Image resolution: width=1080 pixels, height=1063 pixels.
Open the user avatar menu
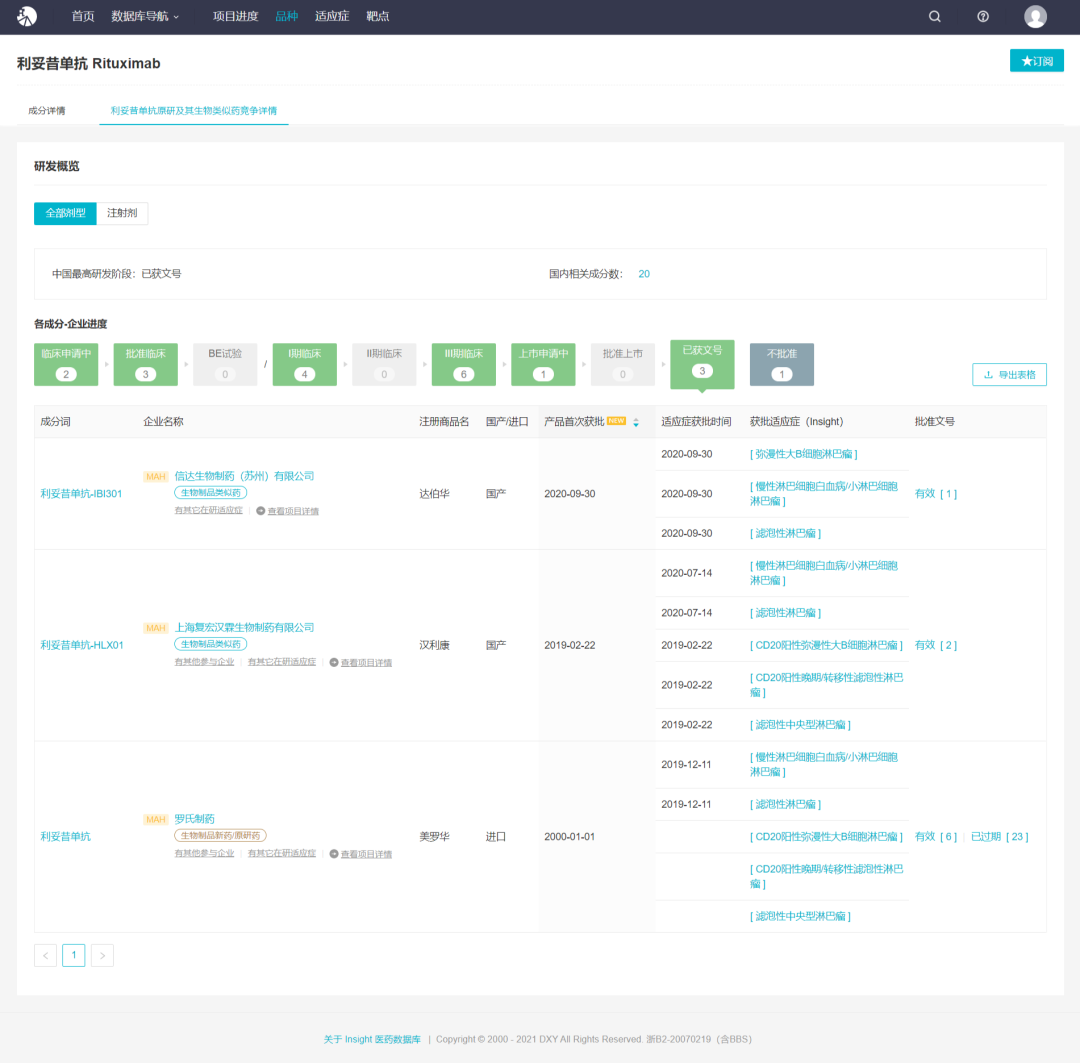point(1035,17)
